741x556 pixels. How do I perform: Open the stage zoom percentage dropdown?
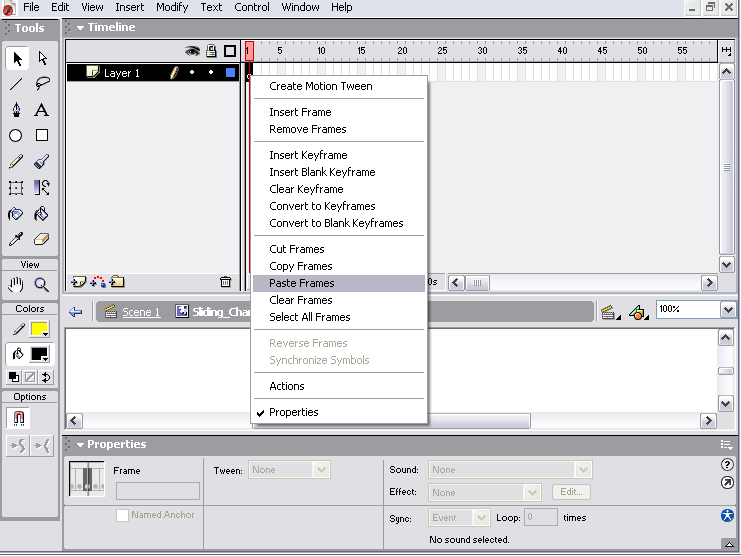(x=727, y=310)
